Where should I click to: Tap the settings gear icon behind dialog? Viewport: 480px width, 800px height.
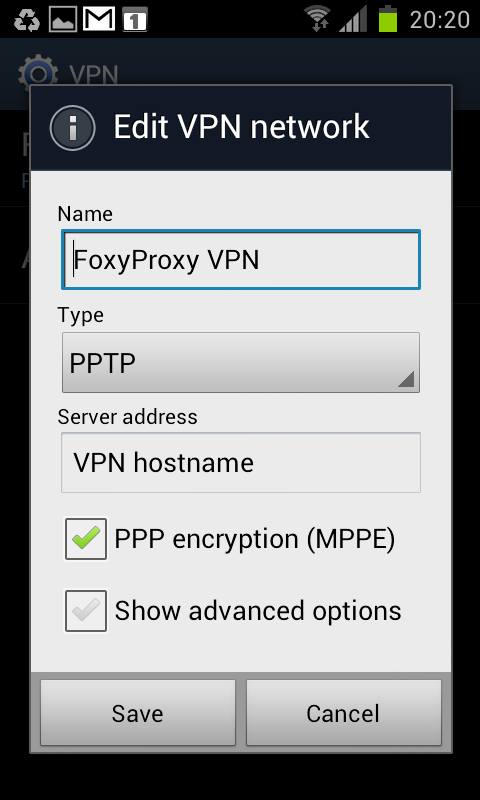[x=36, y=74]
